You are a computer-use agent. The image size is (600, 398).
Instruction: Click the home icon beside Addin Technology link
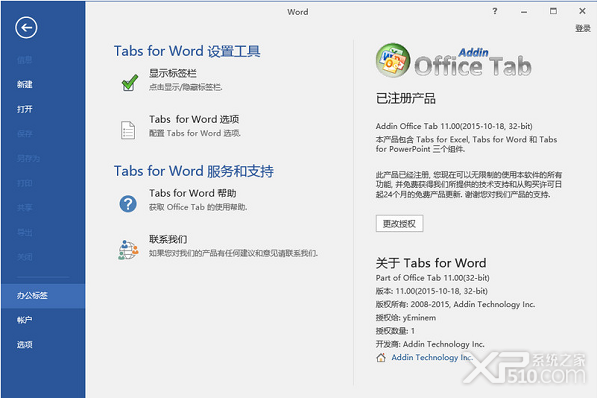click(x=381, y=357)
